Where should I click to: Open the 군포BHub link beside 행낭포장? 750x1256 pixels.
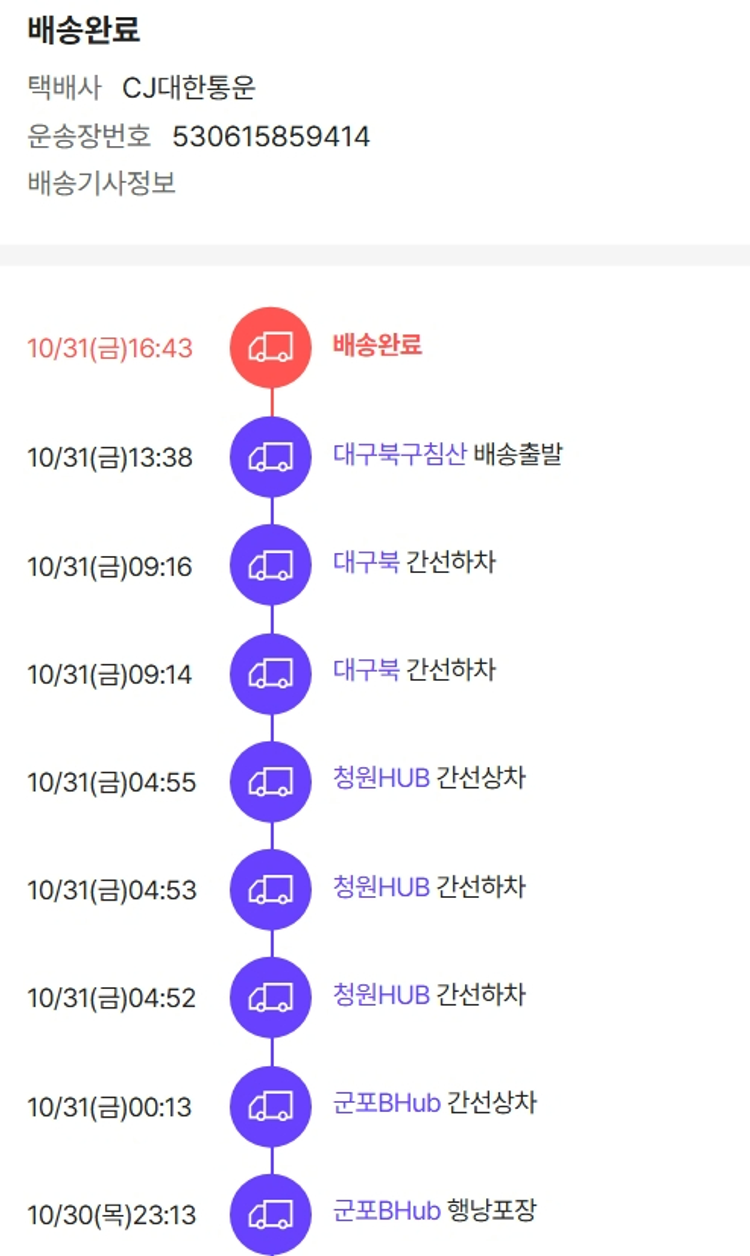click(x=386, y=1212)
